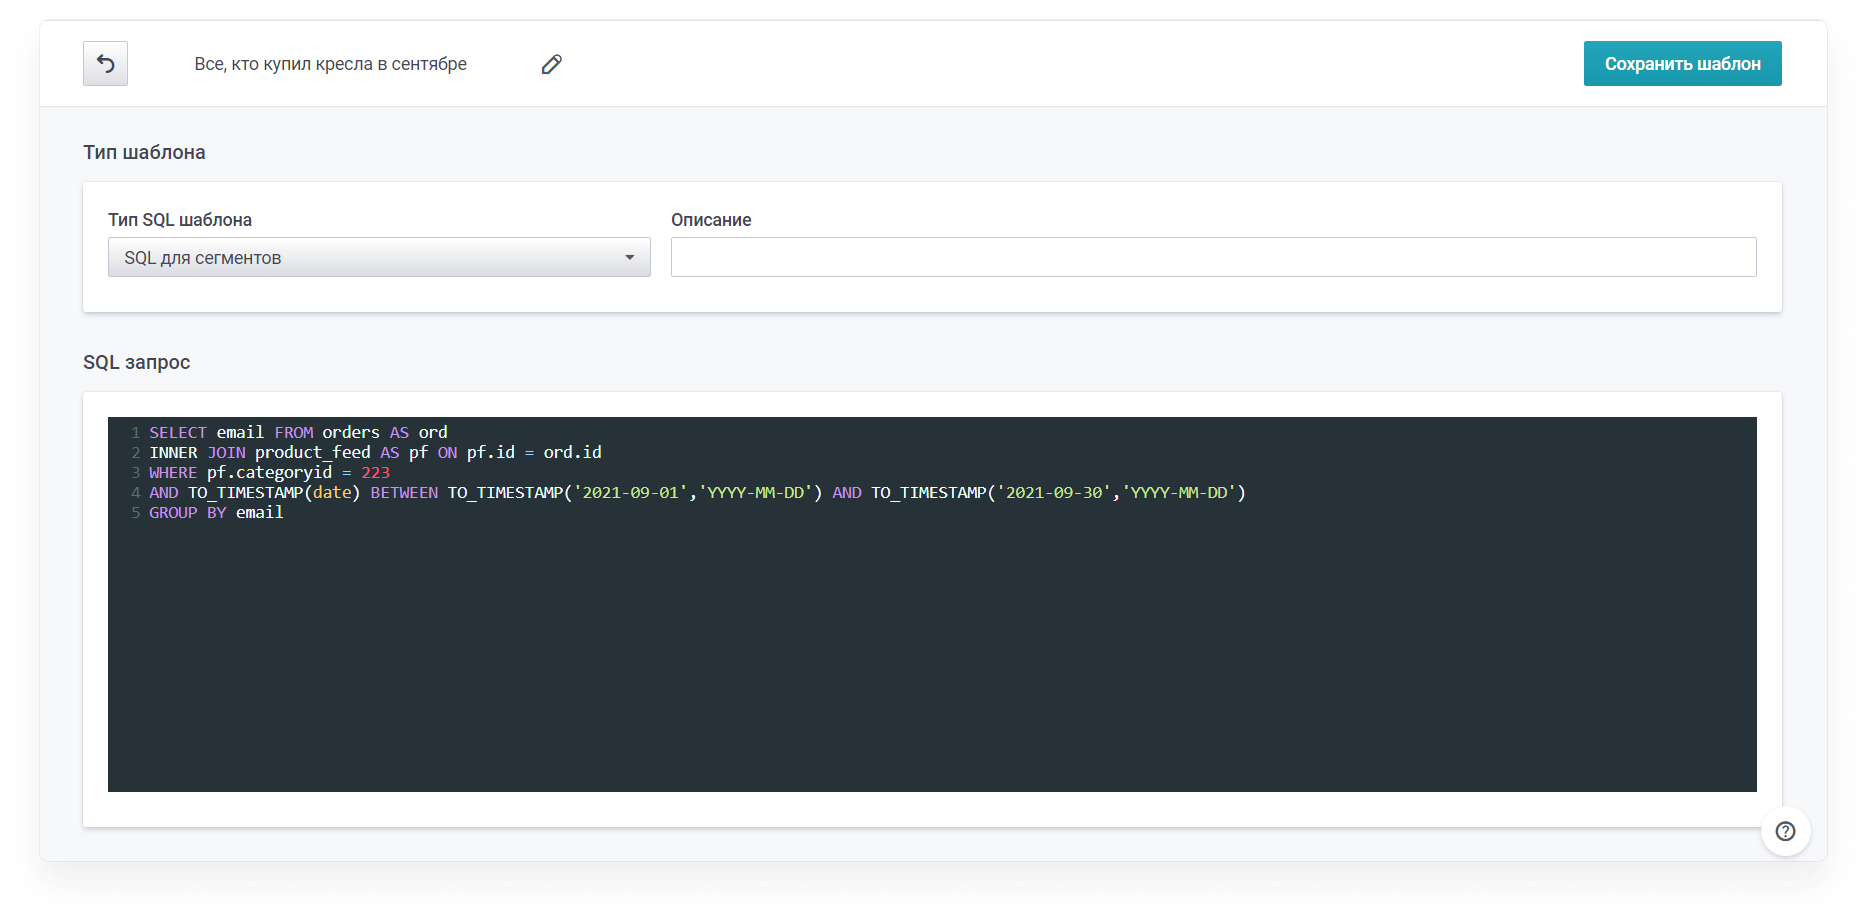Click the GROUP BY email line
Viewport: 1867px width, 921px height.
click(216, 513)
